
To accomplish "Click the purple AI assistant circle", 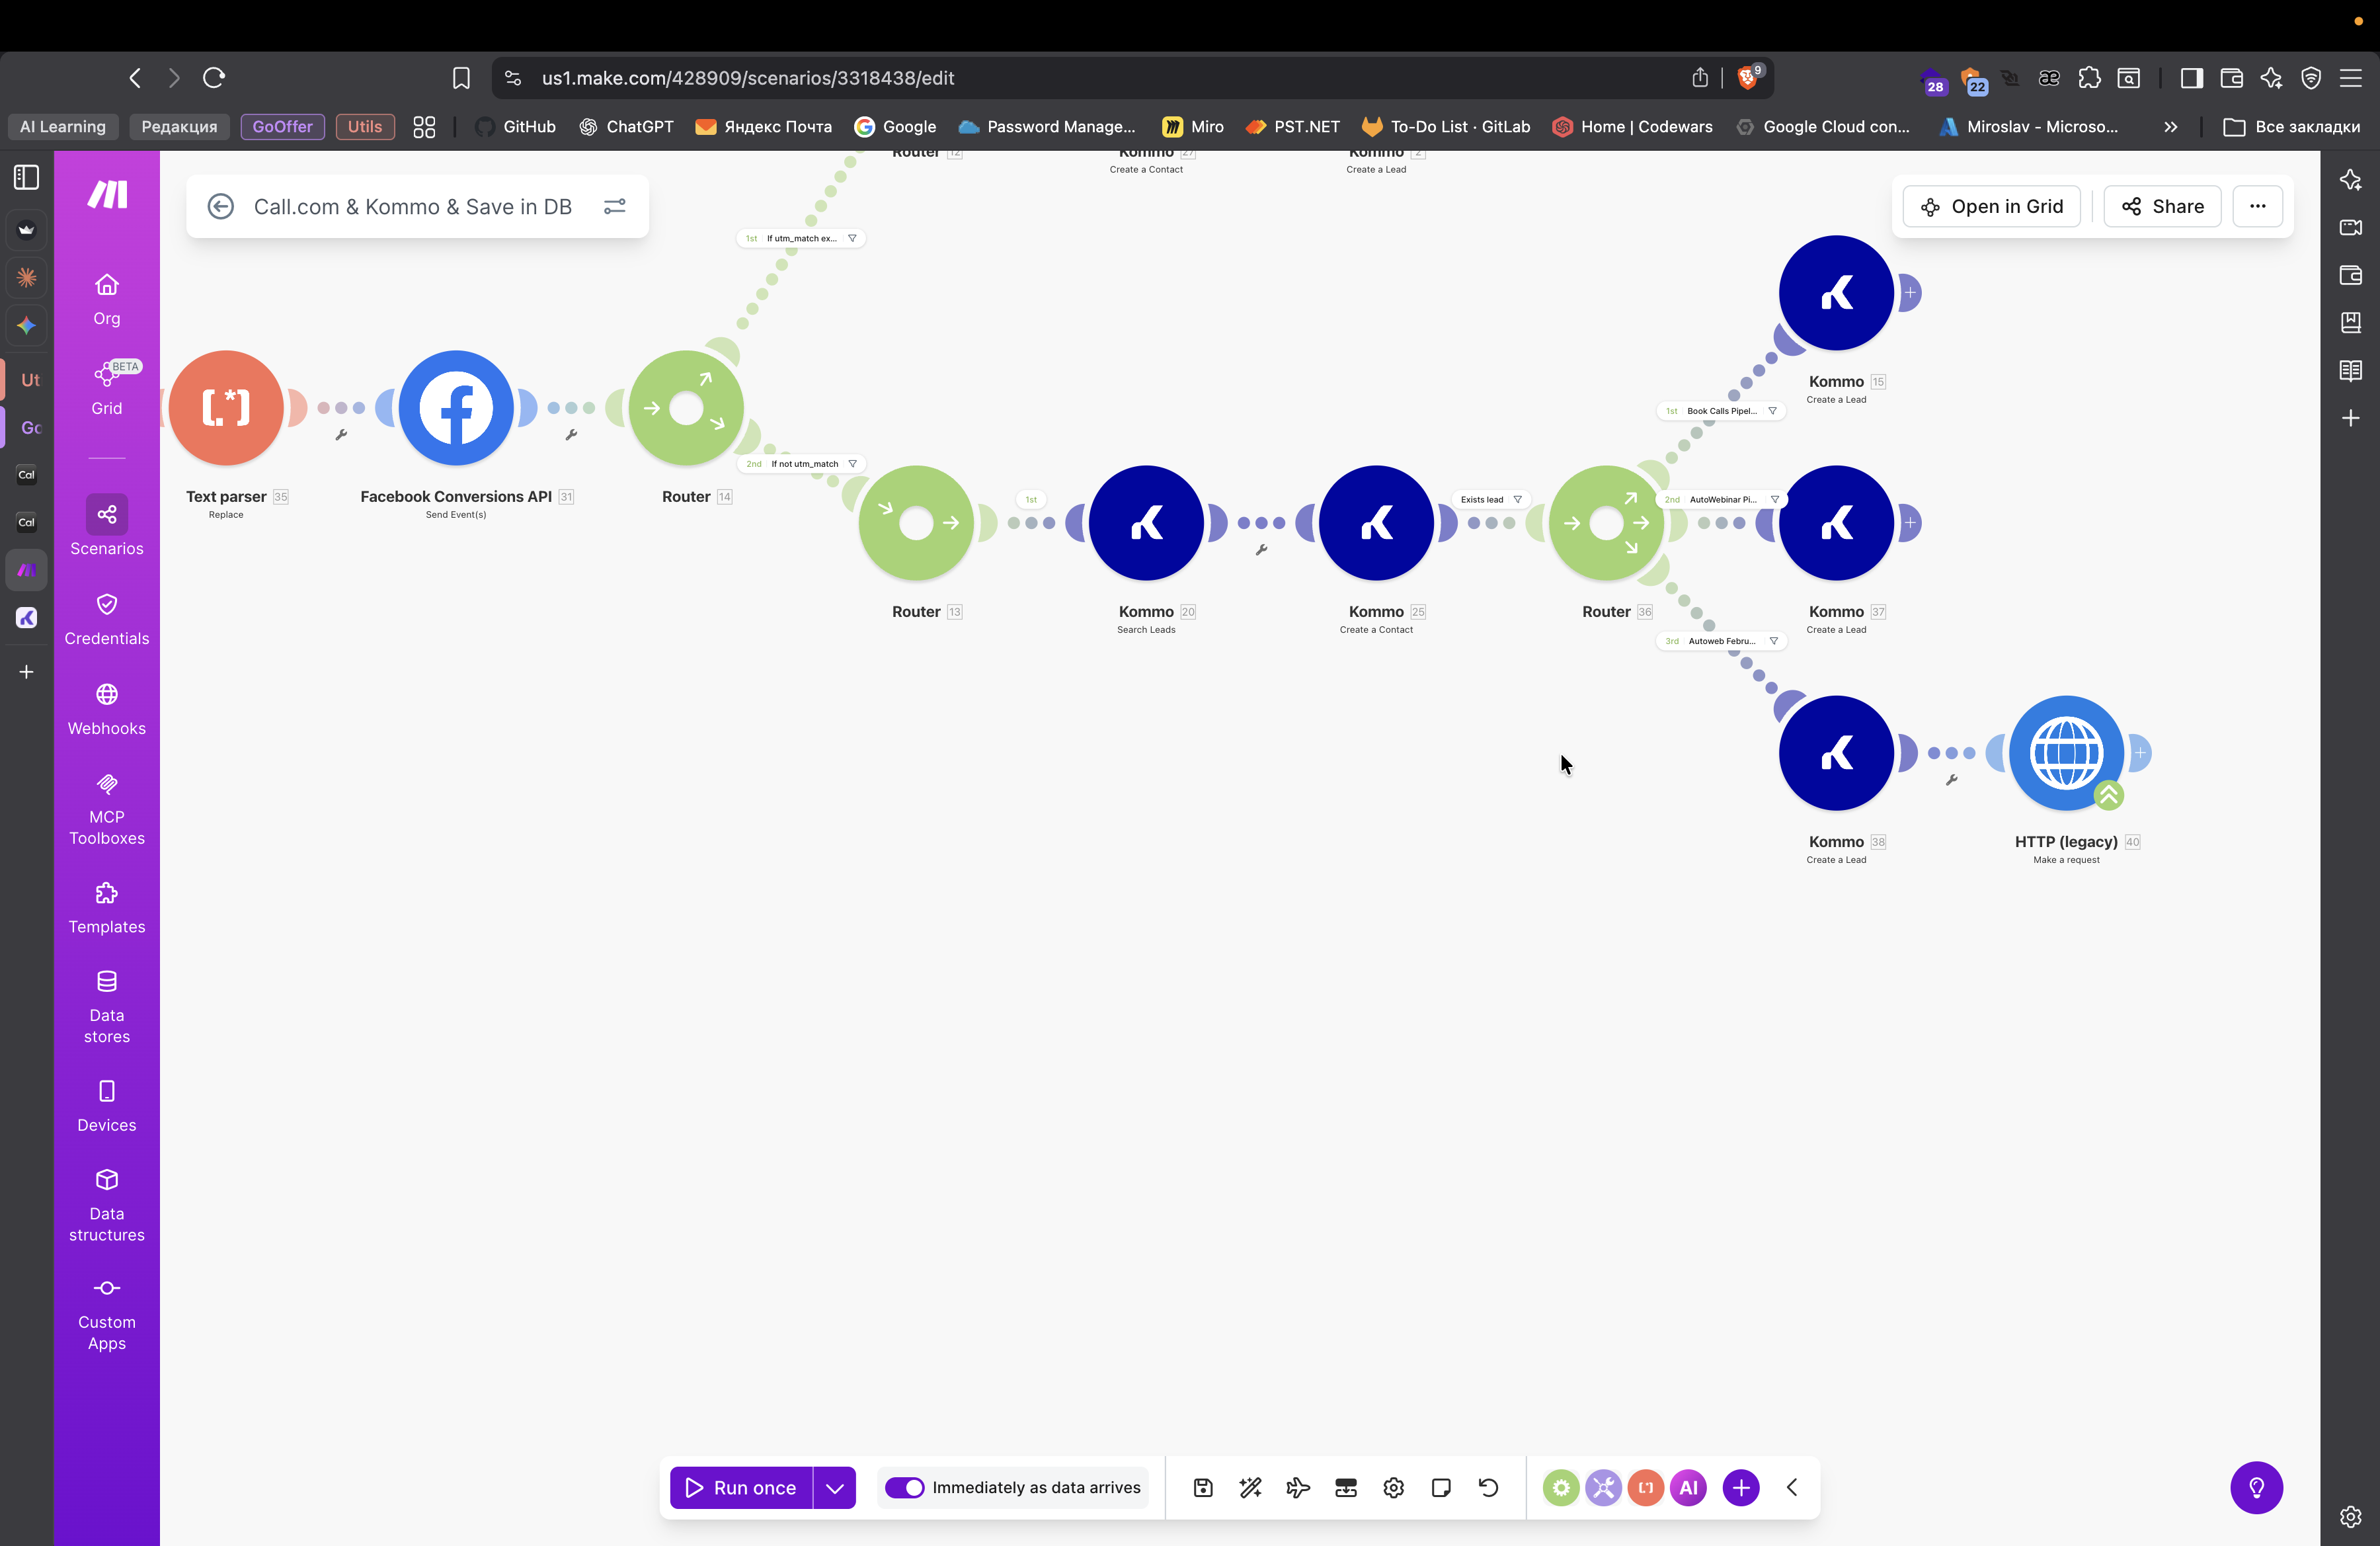I will [1688, 1487].
